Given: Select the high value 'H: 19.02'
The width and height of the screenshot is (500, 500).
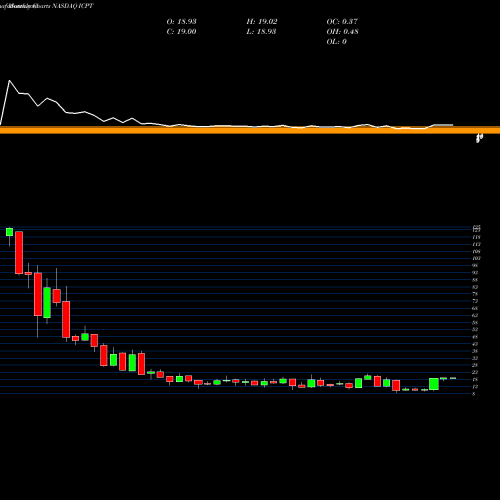Looking at the screenshot, I should pos(262,22).
